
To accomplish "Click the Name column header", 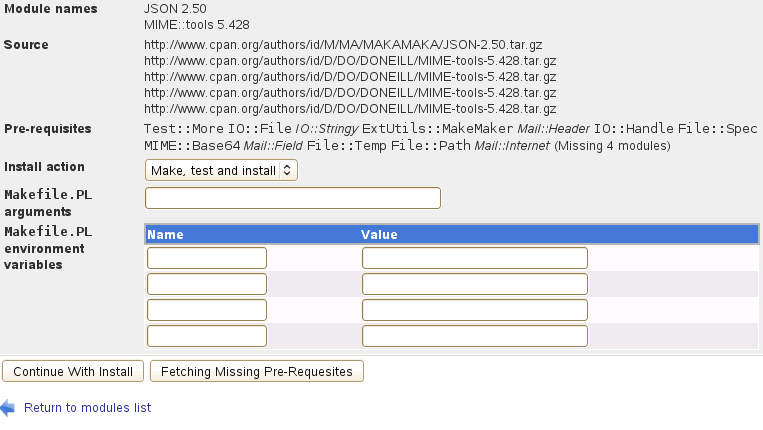I will pyautogui.click(x=165, y=235).
